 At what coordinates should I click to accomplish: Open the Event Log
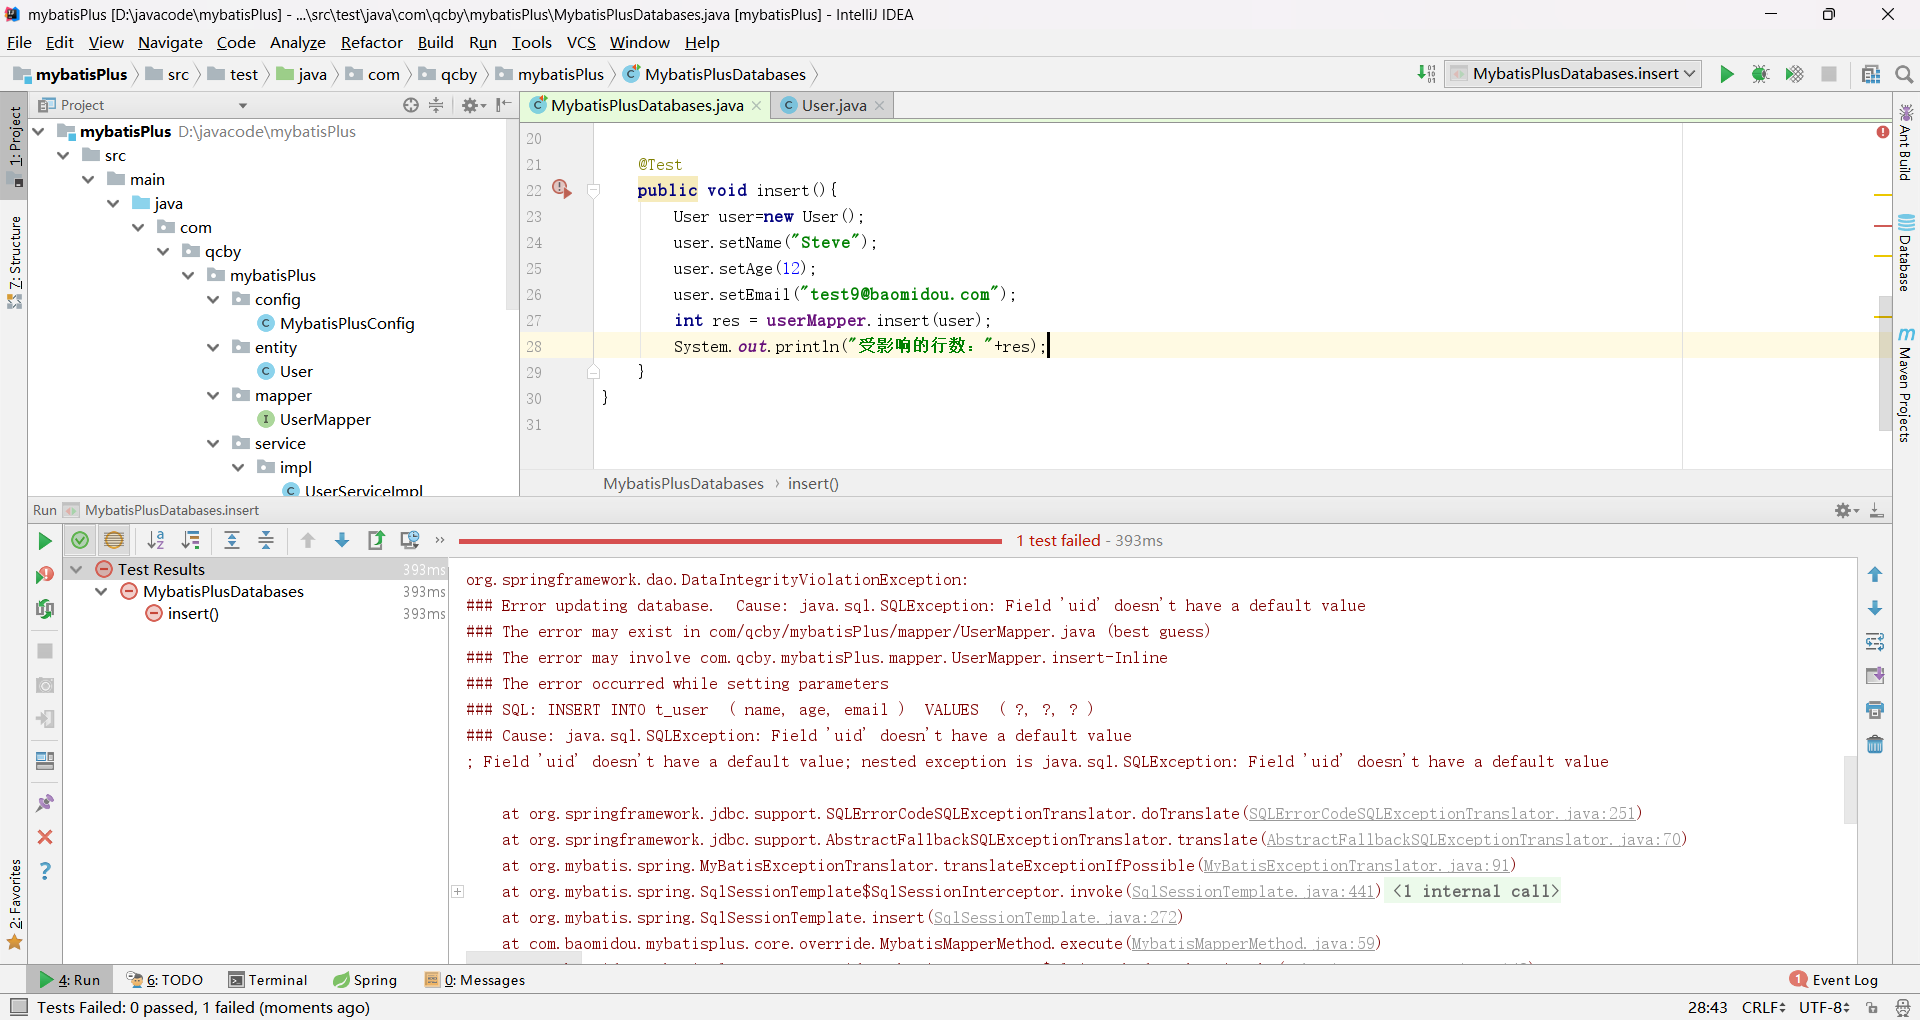pyautogui.click(x=1834, y=980)
